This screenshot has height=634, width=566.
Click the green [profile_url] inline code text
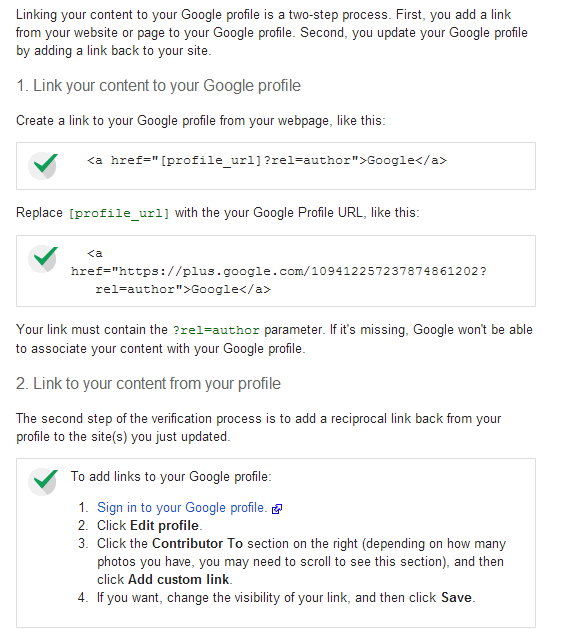coord(119,213)
